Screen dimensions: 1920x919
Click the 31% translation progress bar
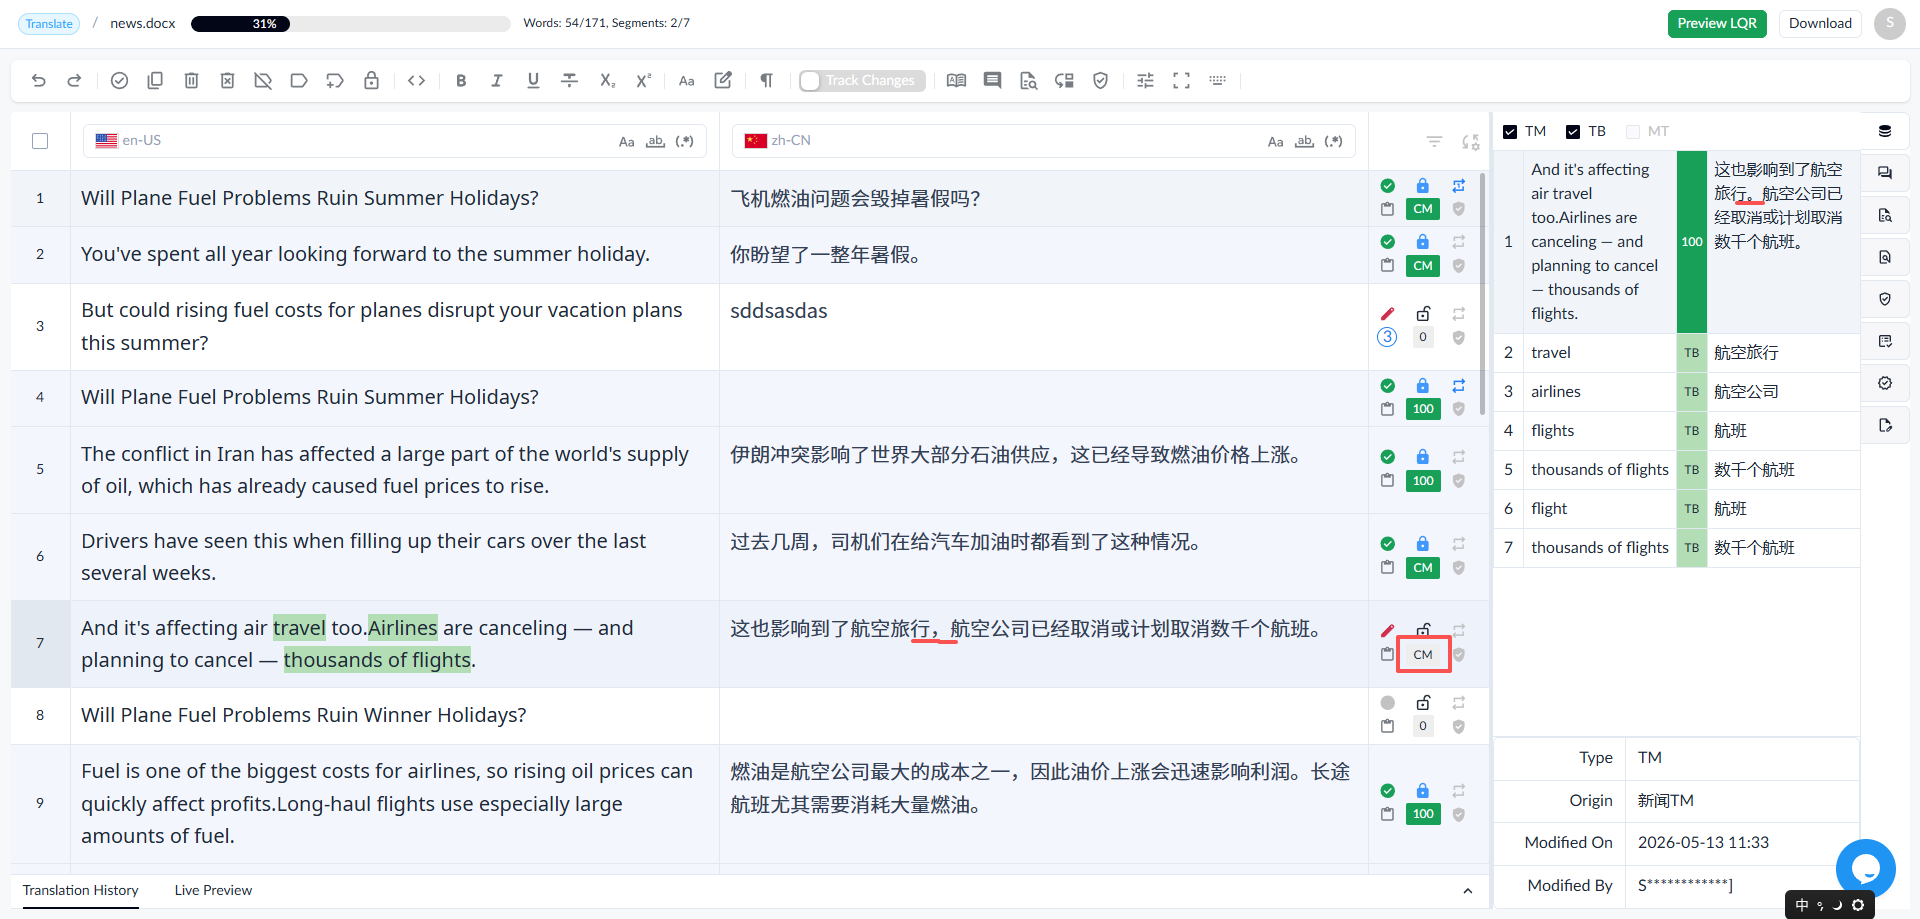tap(350, 24)
